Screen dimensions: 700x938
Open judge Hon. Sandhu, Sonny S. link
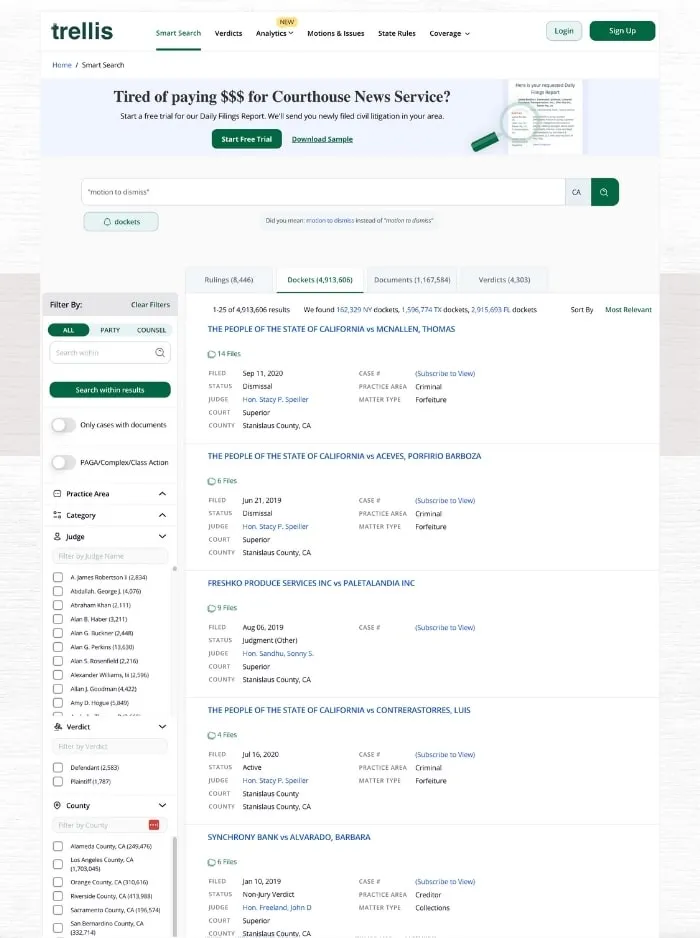pos(278,654)
